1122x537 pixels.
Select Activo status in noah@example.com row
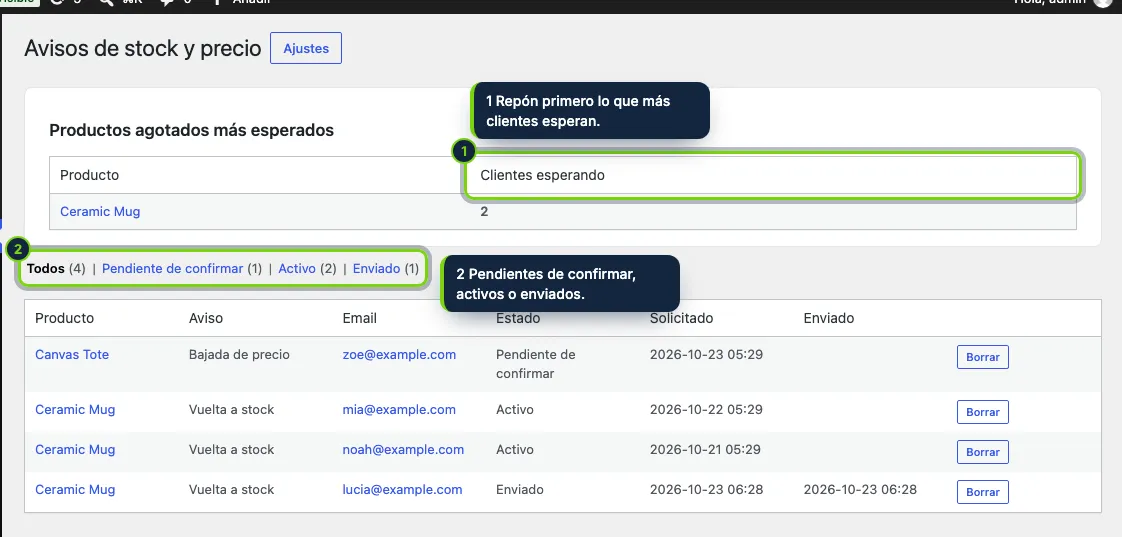pos(514,450)
